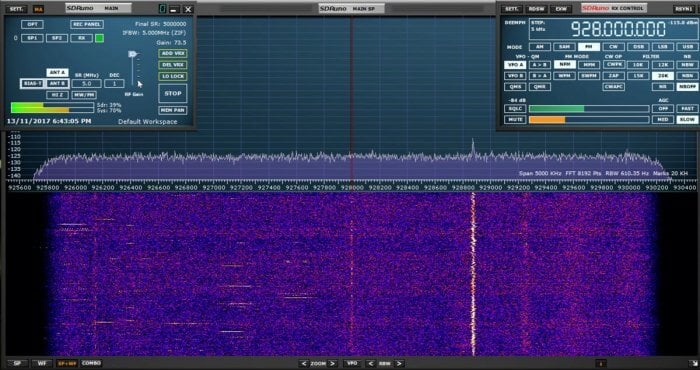Show the SP2 spectrum window
This screenshot has width=700, height=370.
point(57,38)
